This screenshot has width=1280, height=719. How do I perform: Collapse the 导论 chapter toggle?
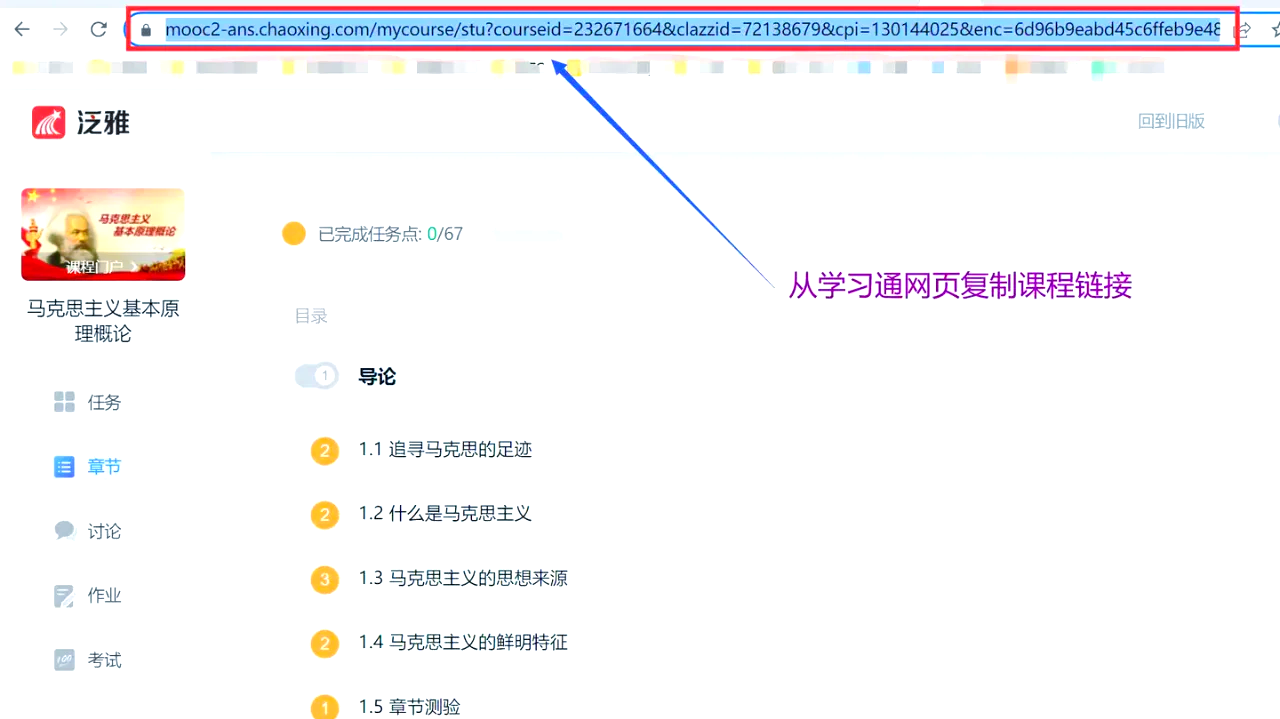coord(316,376)
